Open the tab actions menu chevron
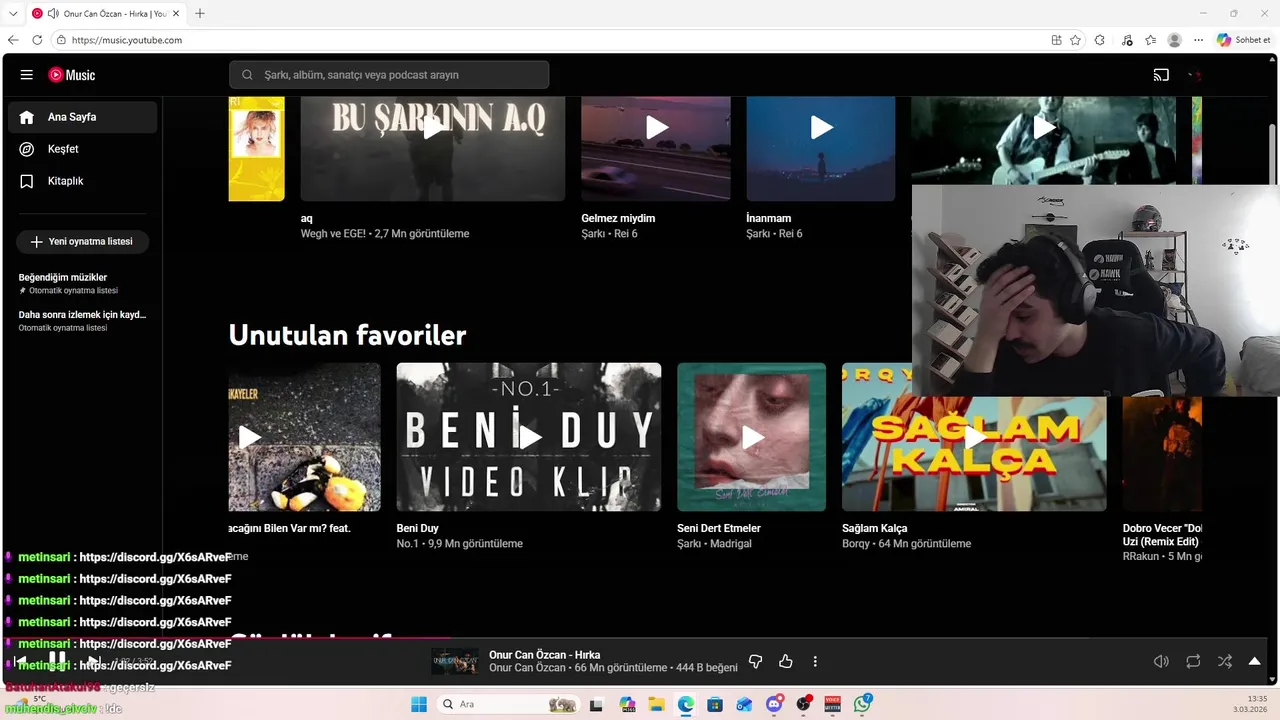The height and width of the screenshot is (720, 1280). coord(13,13)
